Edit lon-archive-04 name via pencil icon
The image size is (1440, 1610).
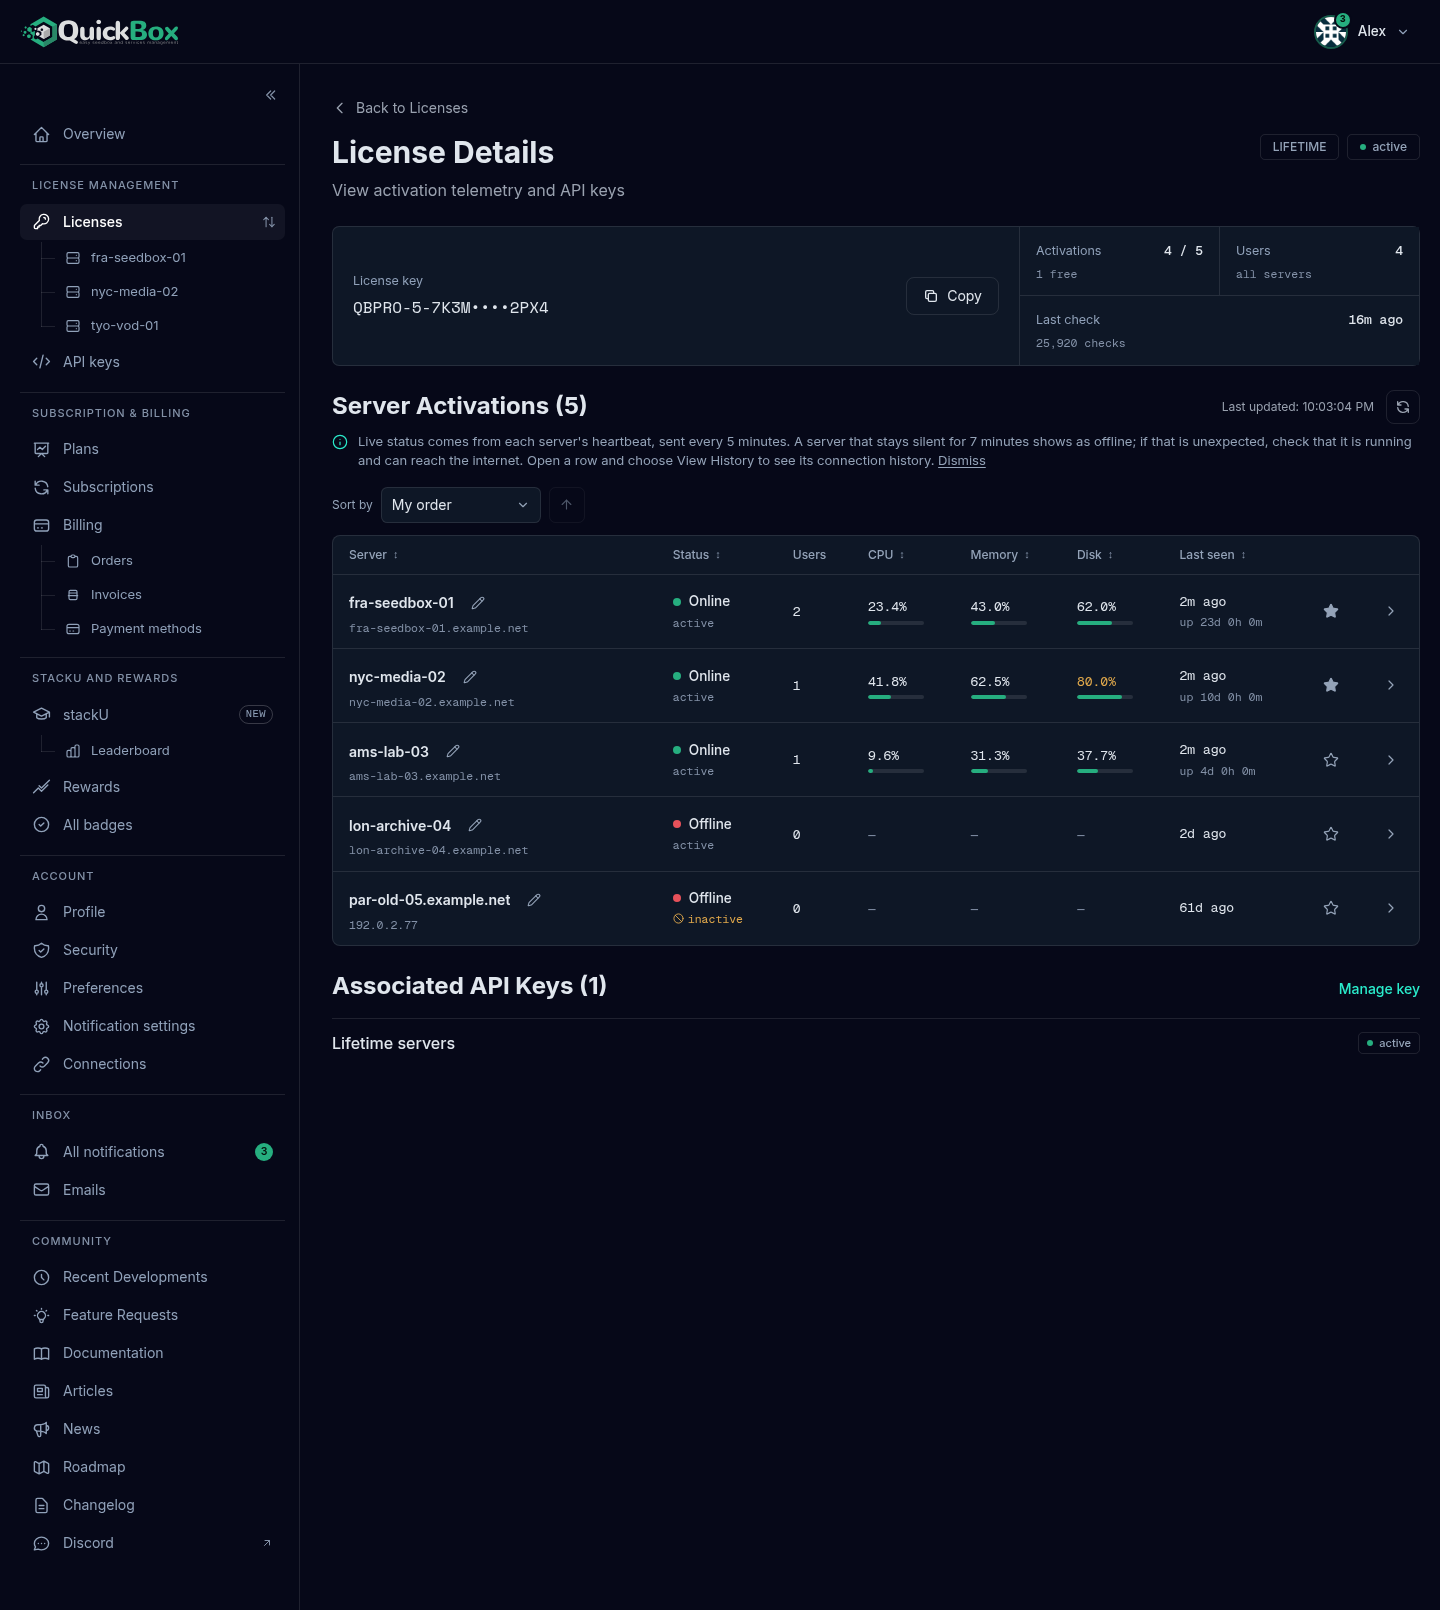[x=475, y=825]
